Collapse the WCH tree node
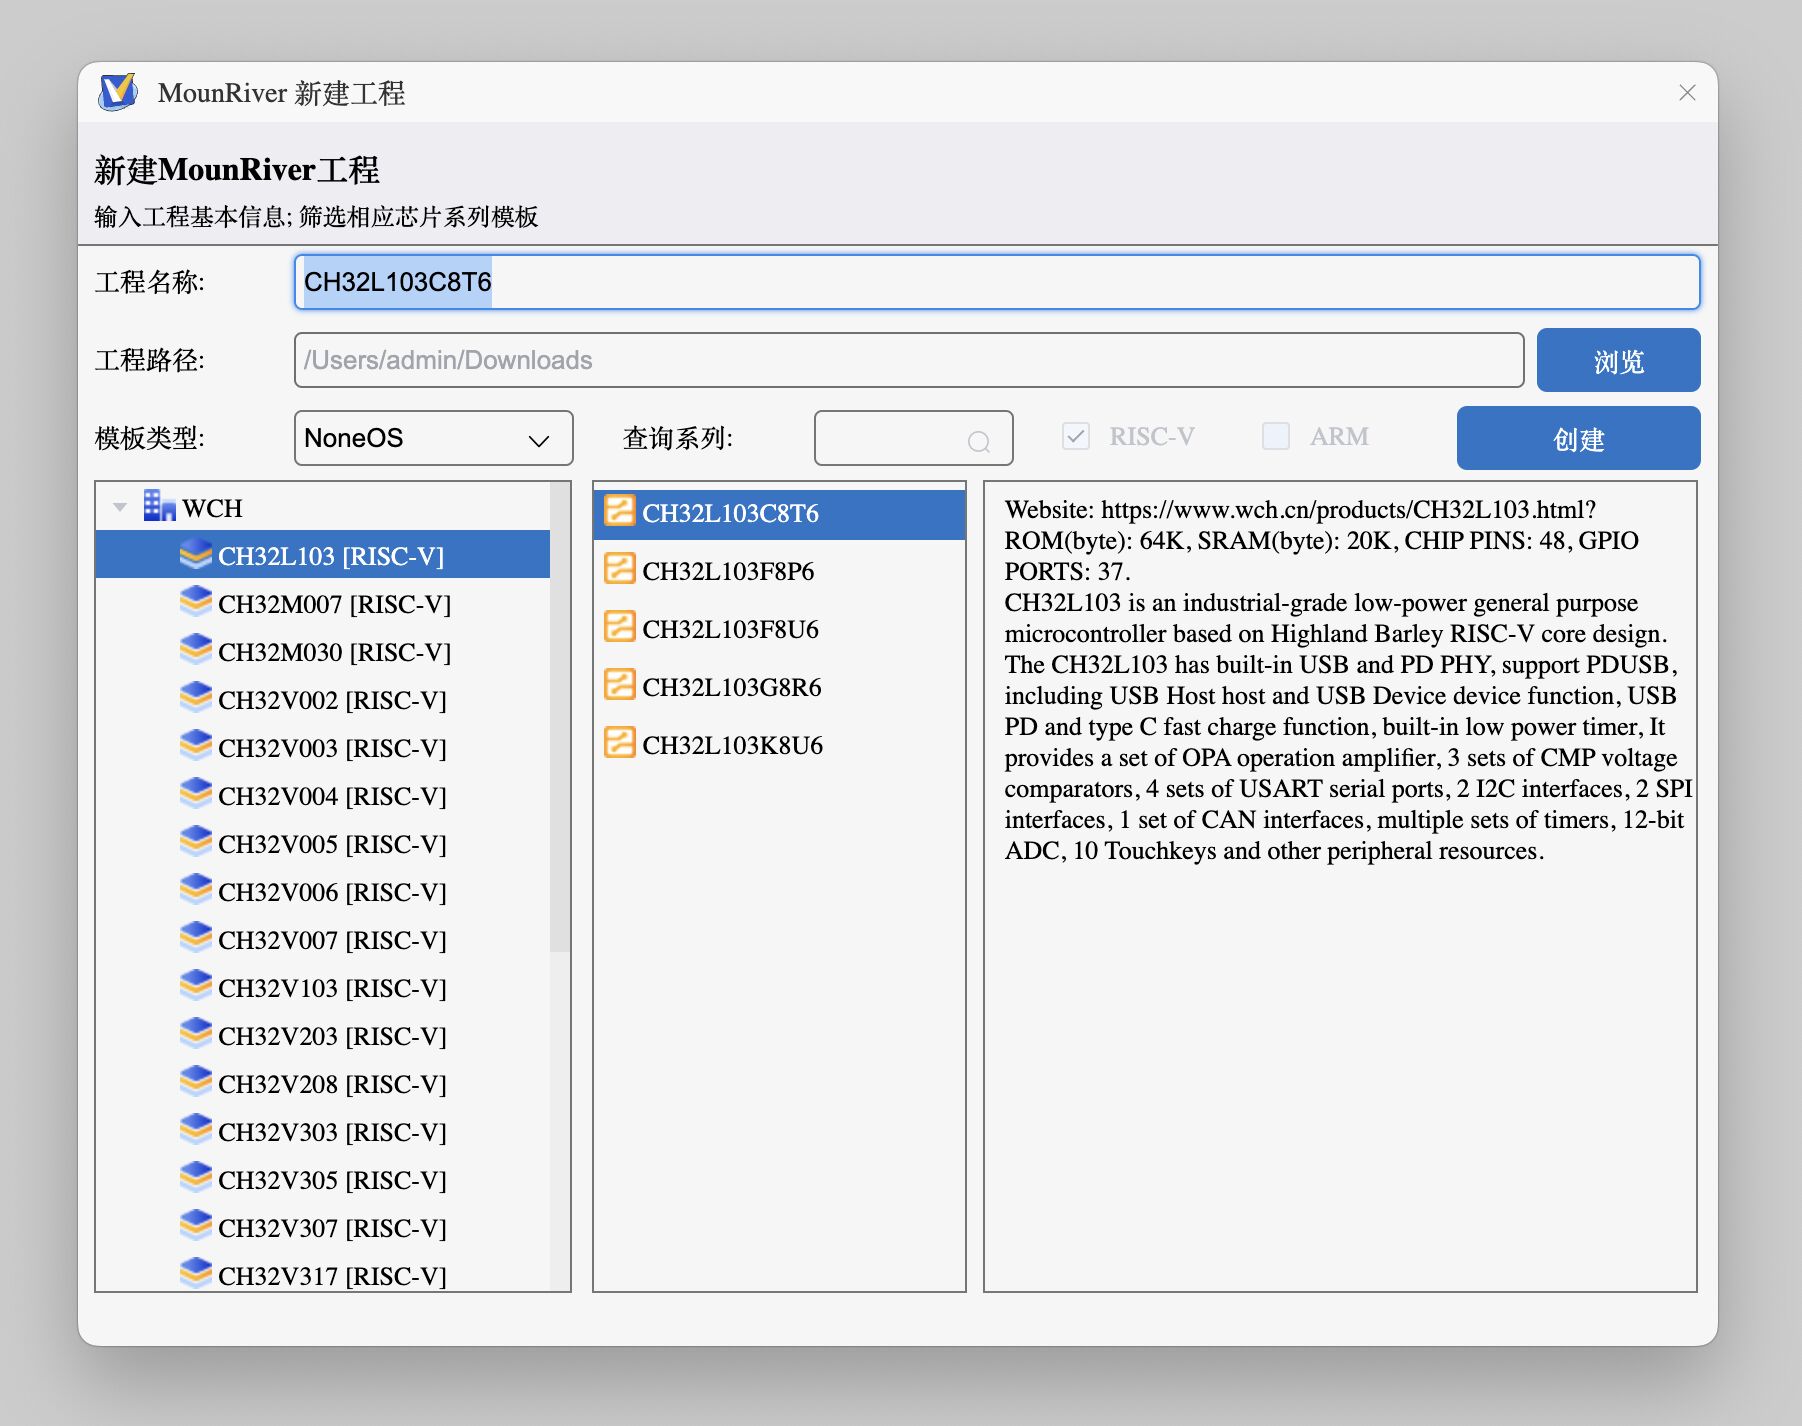 click(x=120, y=507)
